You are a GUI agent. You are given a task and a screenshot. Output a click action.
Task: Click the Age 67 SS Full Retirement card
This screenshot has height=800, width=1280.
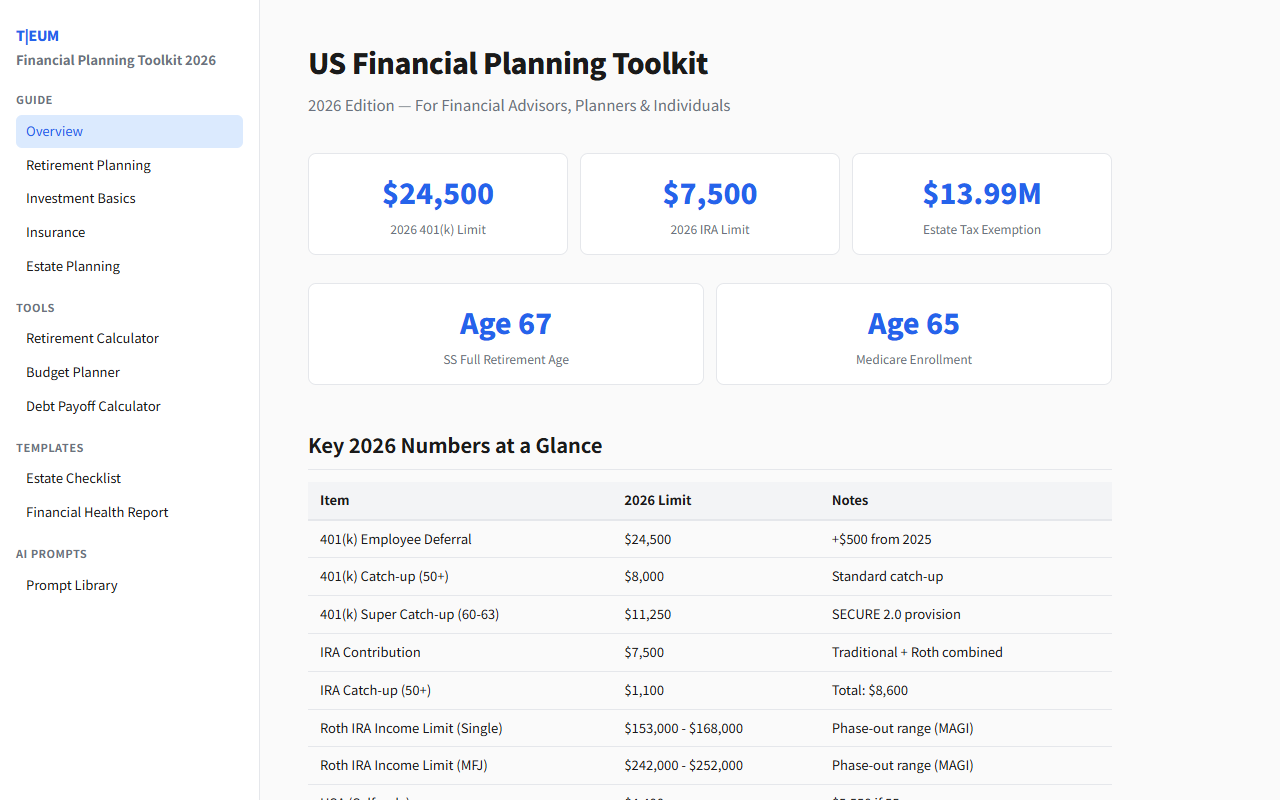click(505, 334)
